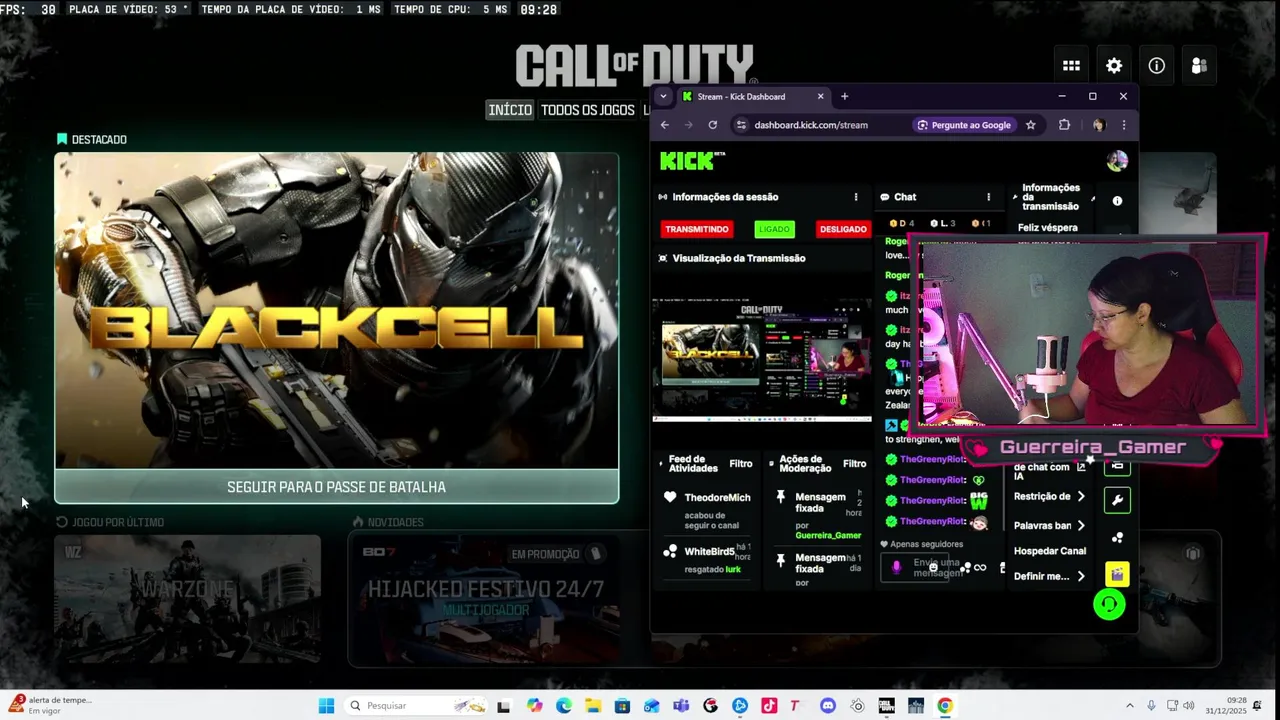Open Call of Duty settings gear

pos(1114,66)
